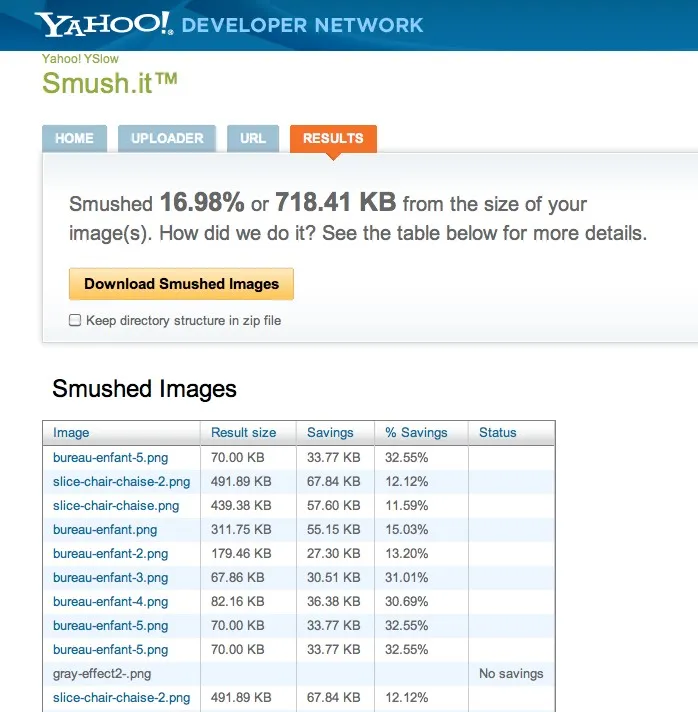The height and width of the screenshot is (712, 698).
Task: Select the gray-effect2-.png row name
Action: click(102, 673)
